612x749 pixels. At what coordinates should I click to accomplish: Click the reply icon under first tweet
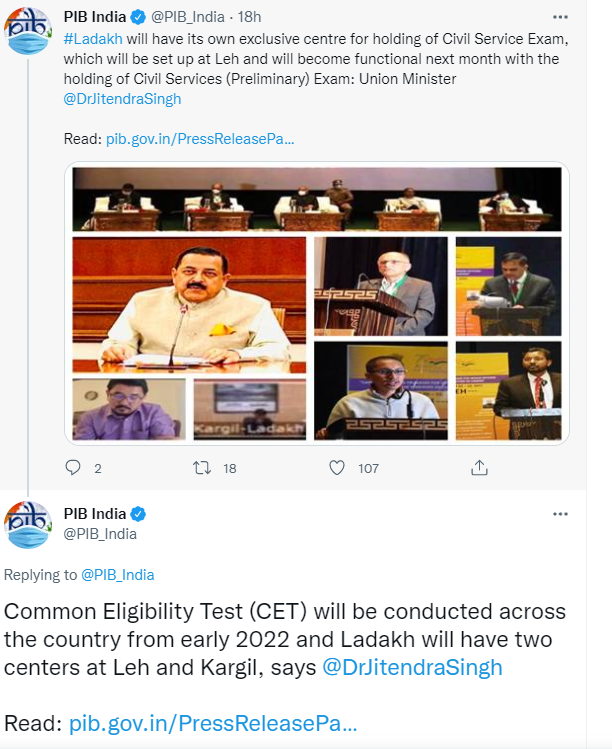[72, 467]
